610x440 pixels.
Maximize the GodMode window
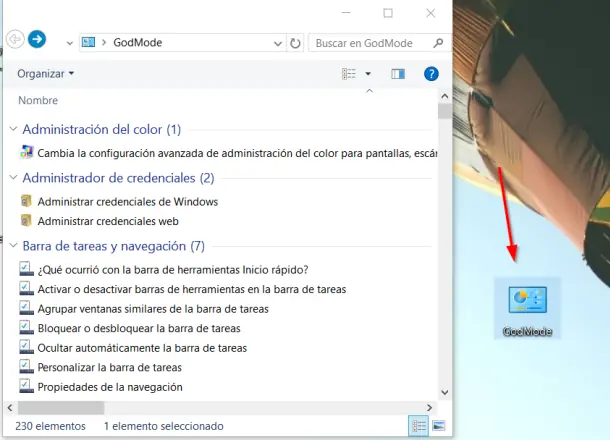click(388, 13)
